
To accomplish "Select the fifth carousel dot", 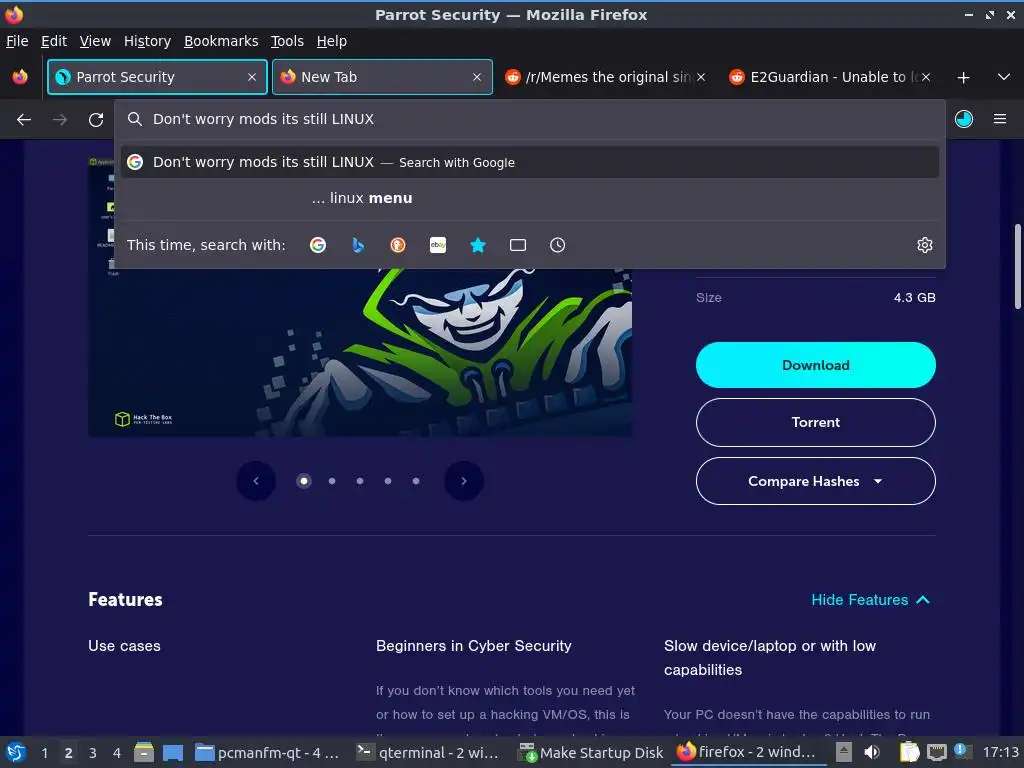I will [x=416, y=481].
